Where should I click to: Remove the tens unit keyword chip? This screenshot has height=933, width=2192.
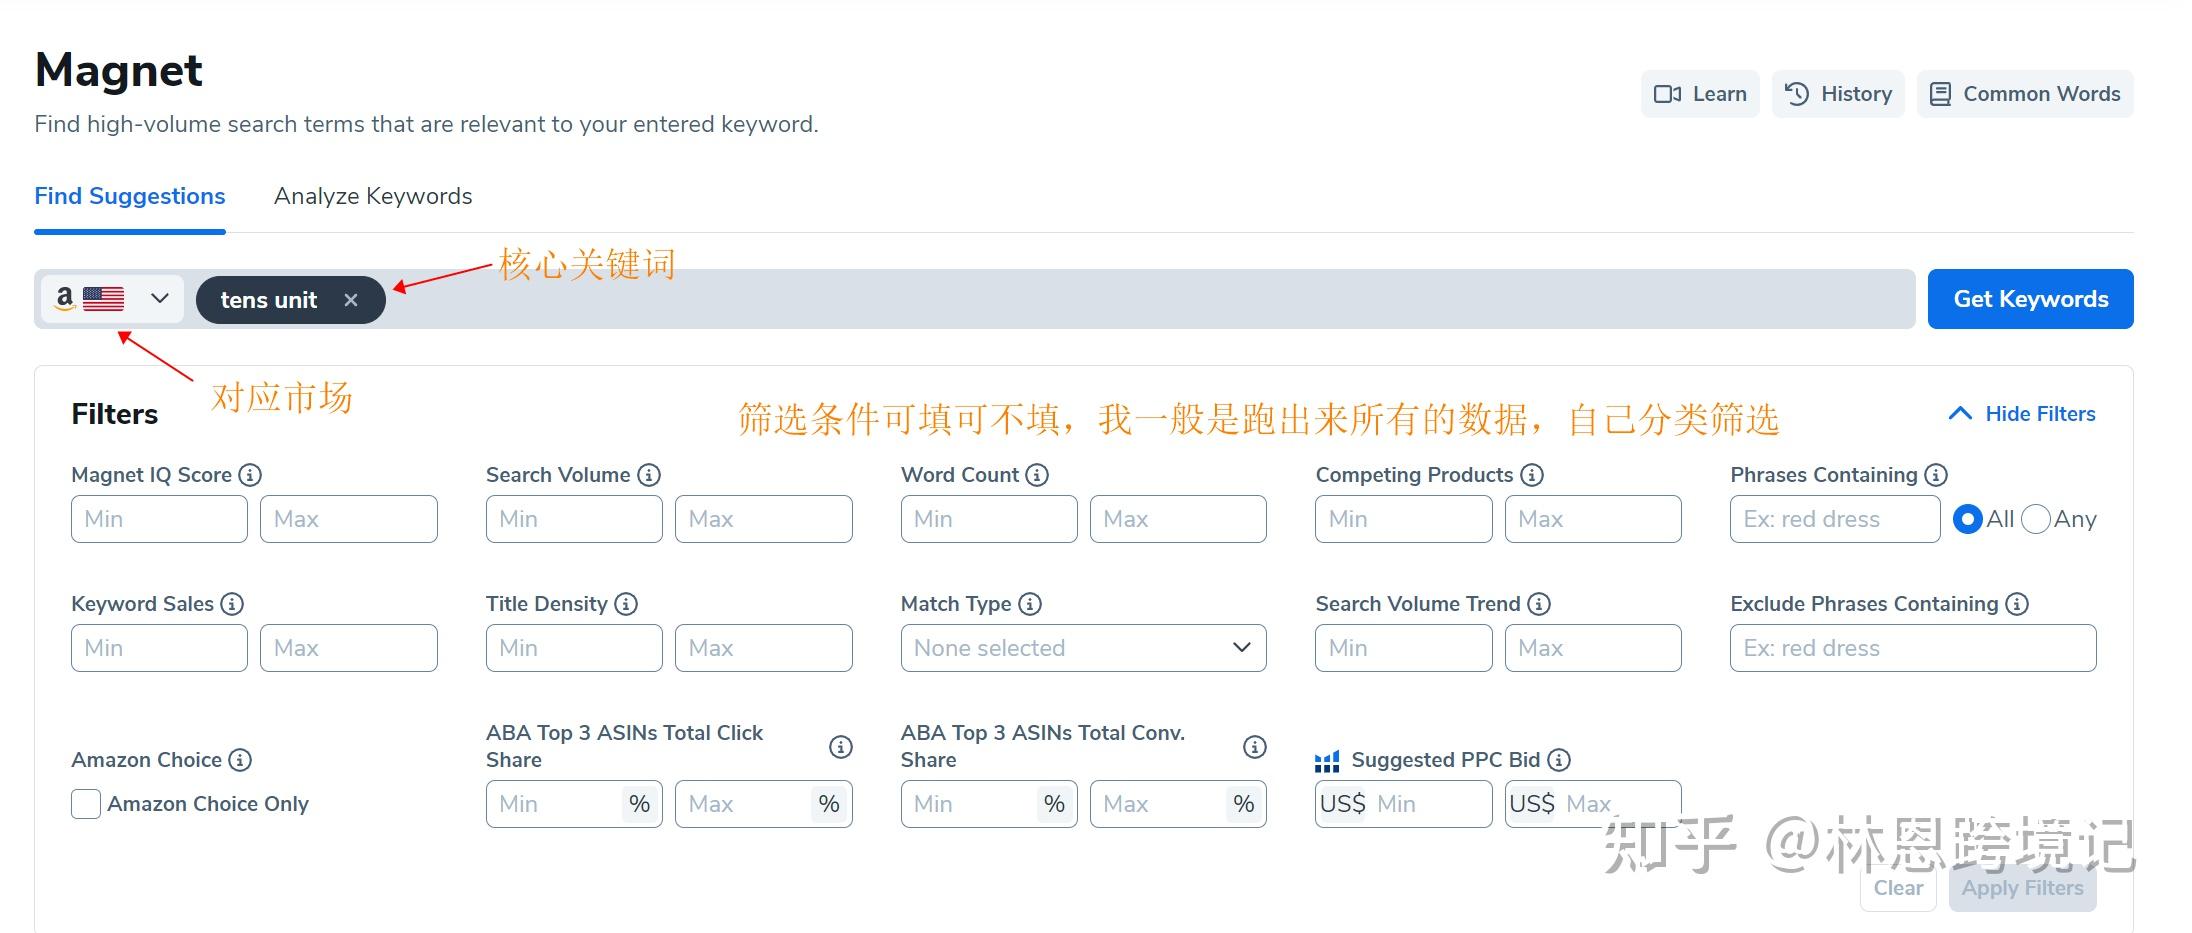pos(351,300)
